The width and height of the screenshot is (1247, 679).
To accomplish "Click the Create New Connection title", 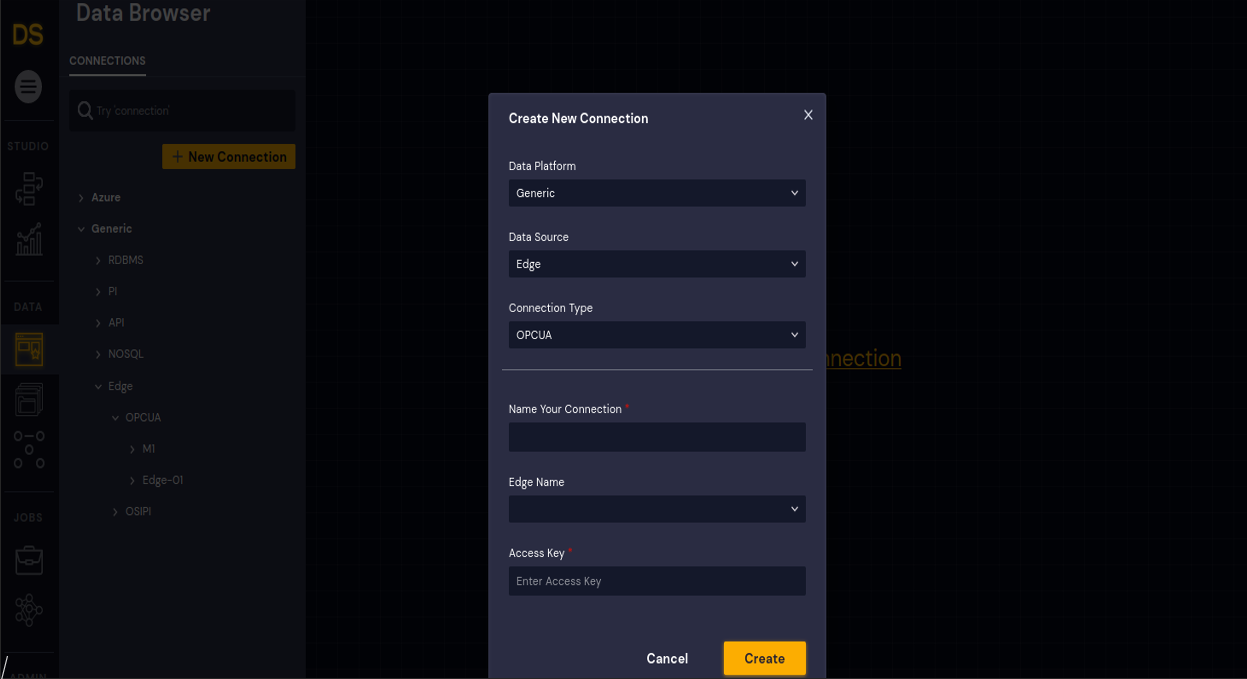I will [x=578, y=118].
